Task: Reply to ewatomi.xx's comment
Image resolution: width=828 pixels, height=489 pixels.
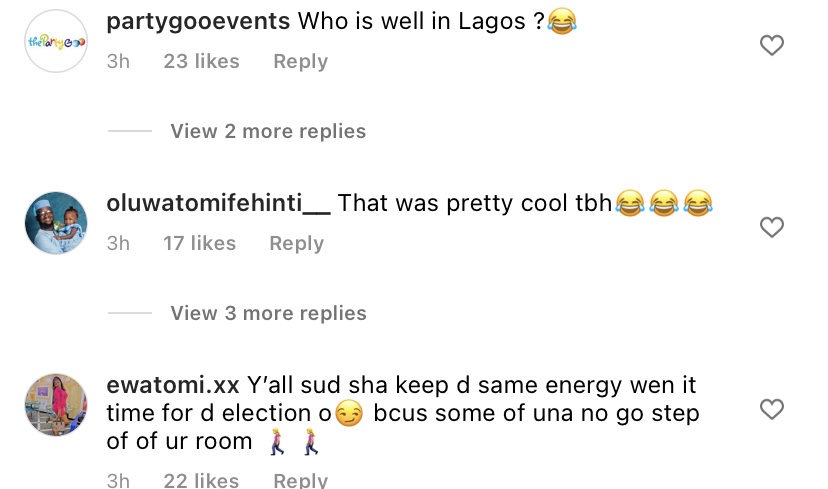Action: pos(300,480)
